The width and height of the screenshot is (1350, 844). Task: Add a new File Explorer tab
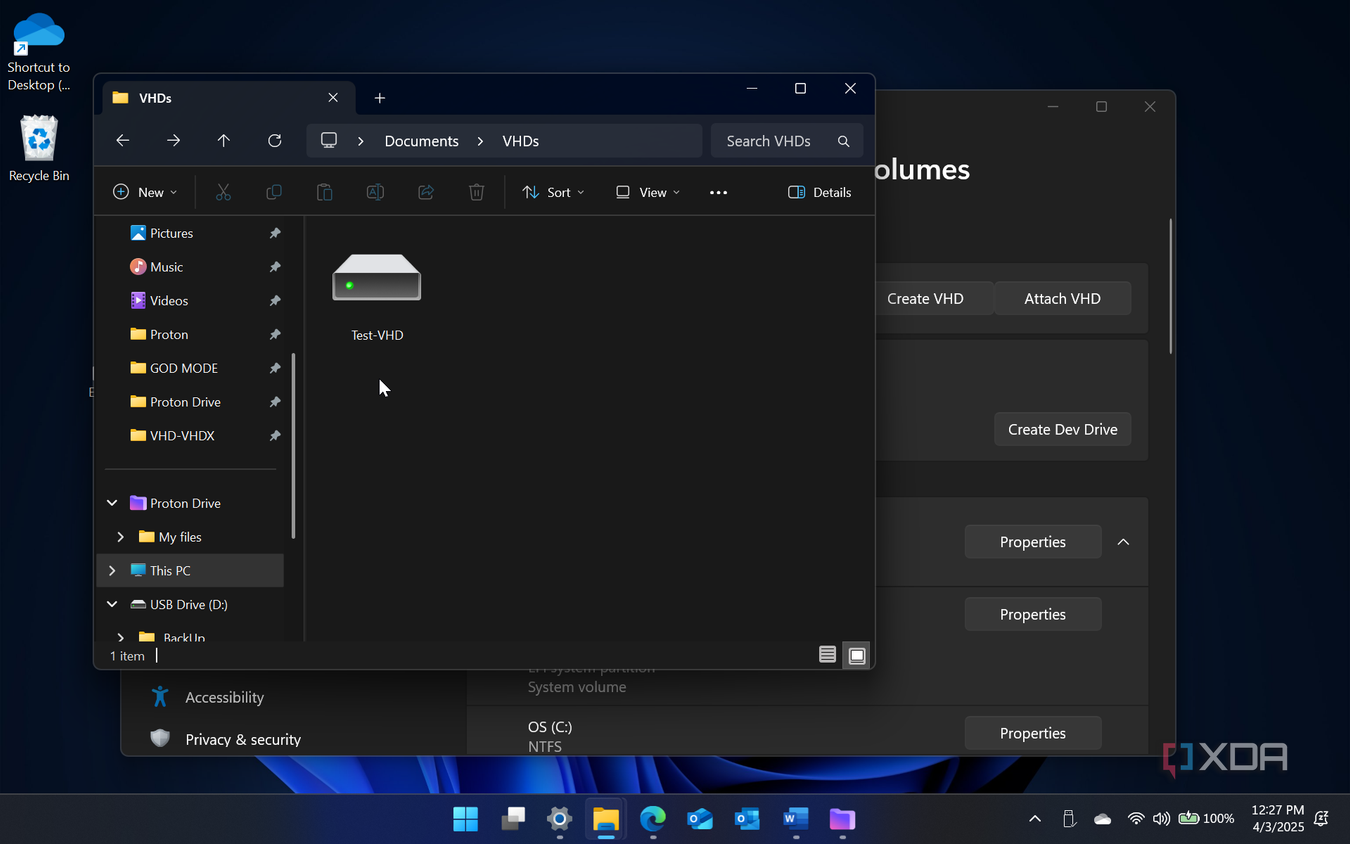pos(379,98)
